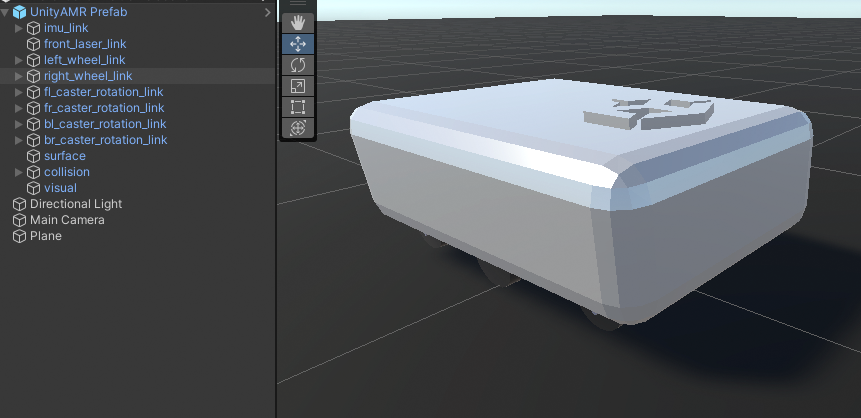
Task: Expand the right_wheel_link node
Action: 19,76
